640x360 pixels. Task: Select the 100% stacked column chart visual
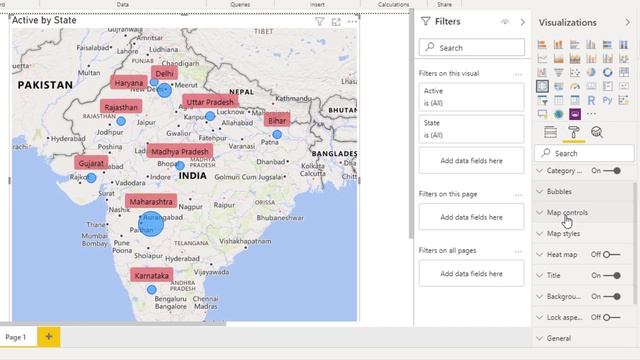tap(624, 45)
